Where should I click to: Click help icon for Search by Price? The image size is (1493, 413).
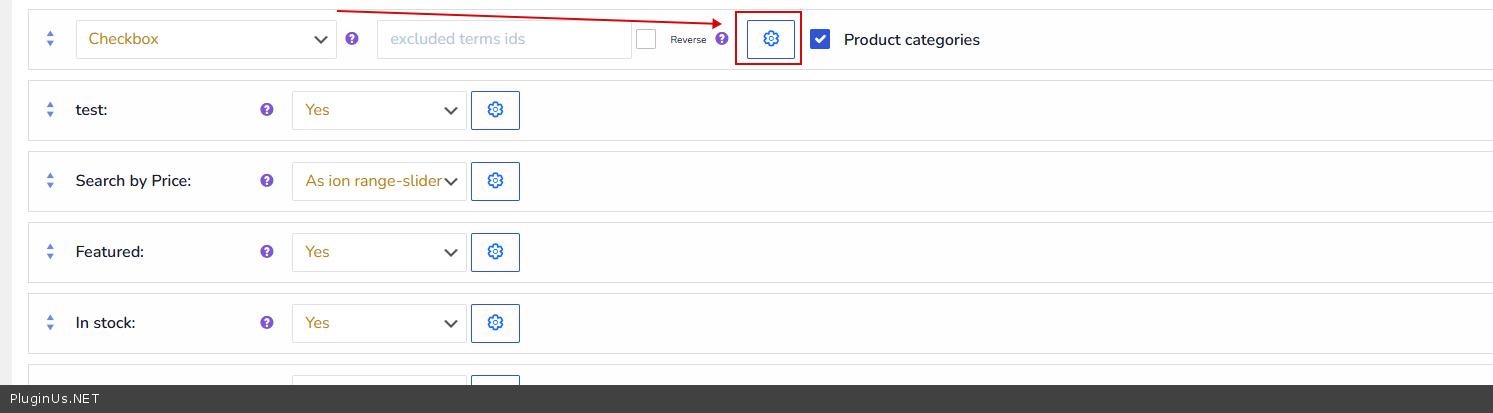(267, 181)
